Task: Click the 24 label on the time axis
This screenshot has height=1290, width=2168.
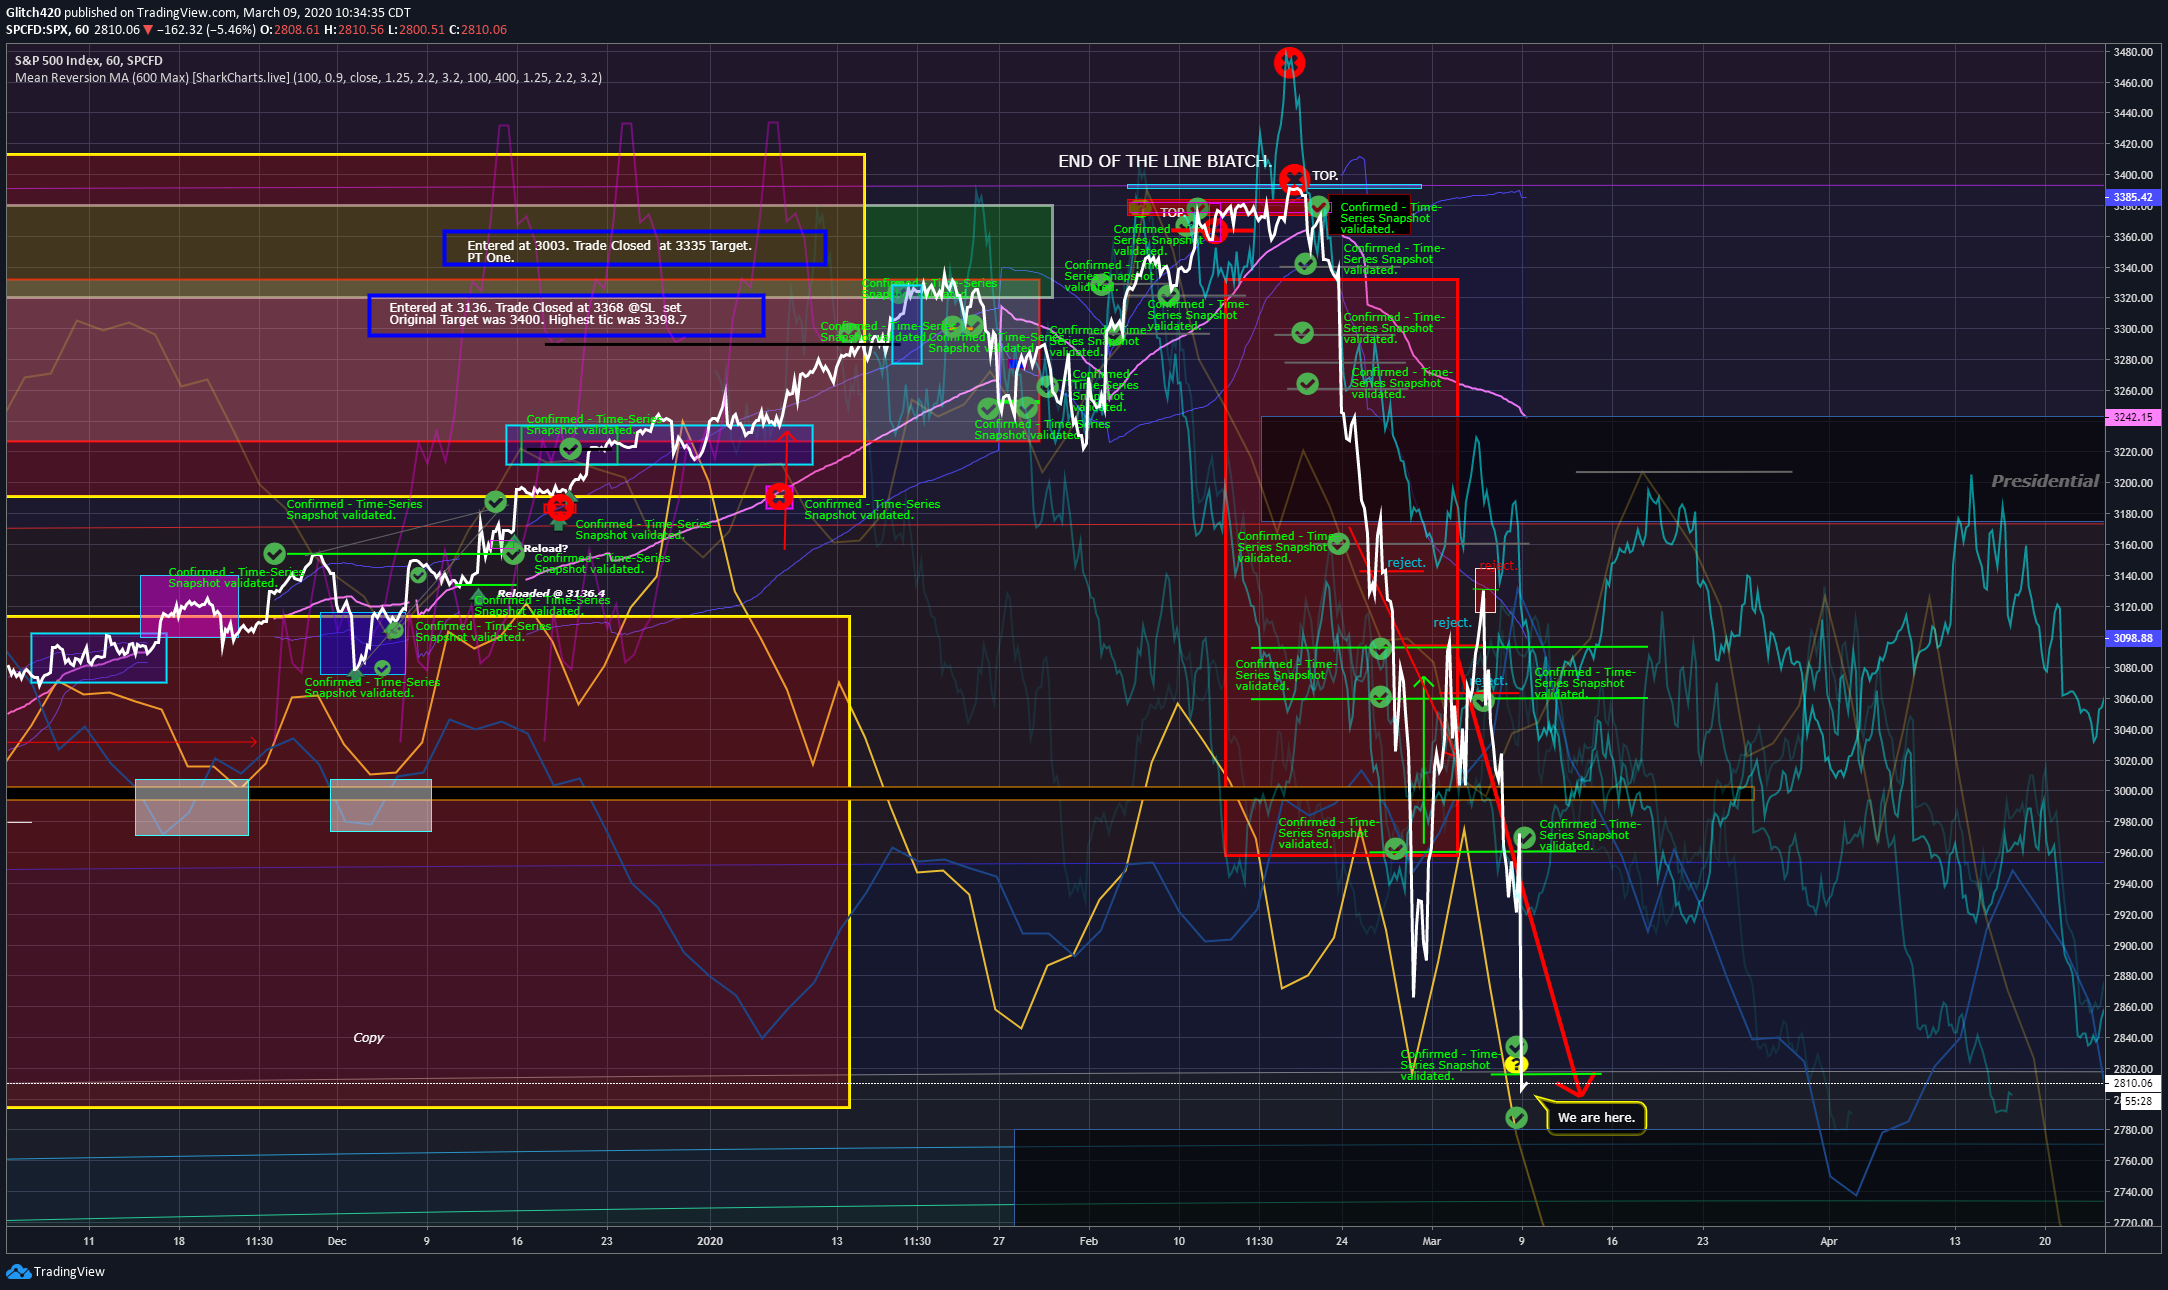Action: [x=1342, y=1241]
